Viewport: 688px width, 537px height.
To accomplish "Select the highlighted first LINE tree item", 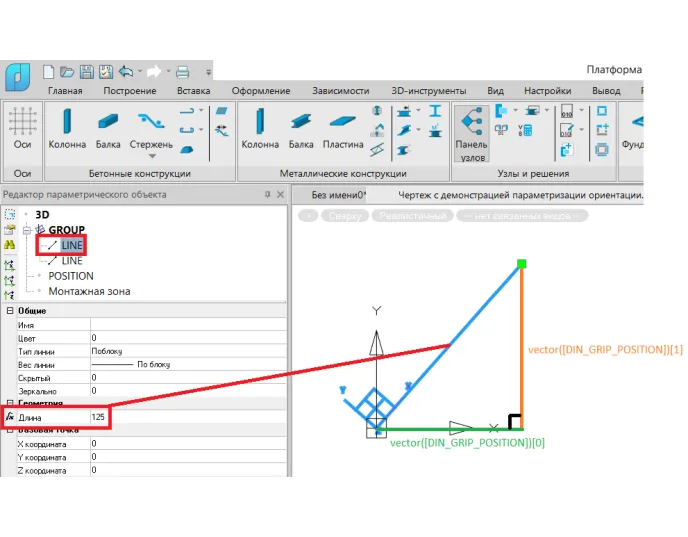I will tap(72, 245).
